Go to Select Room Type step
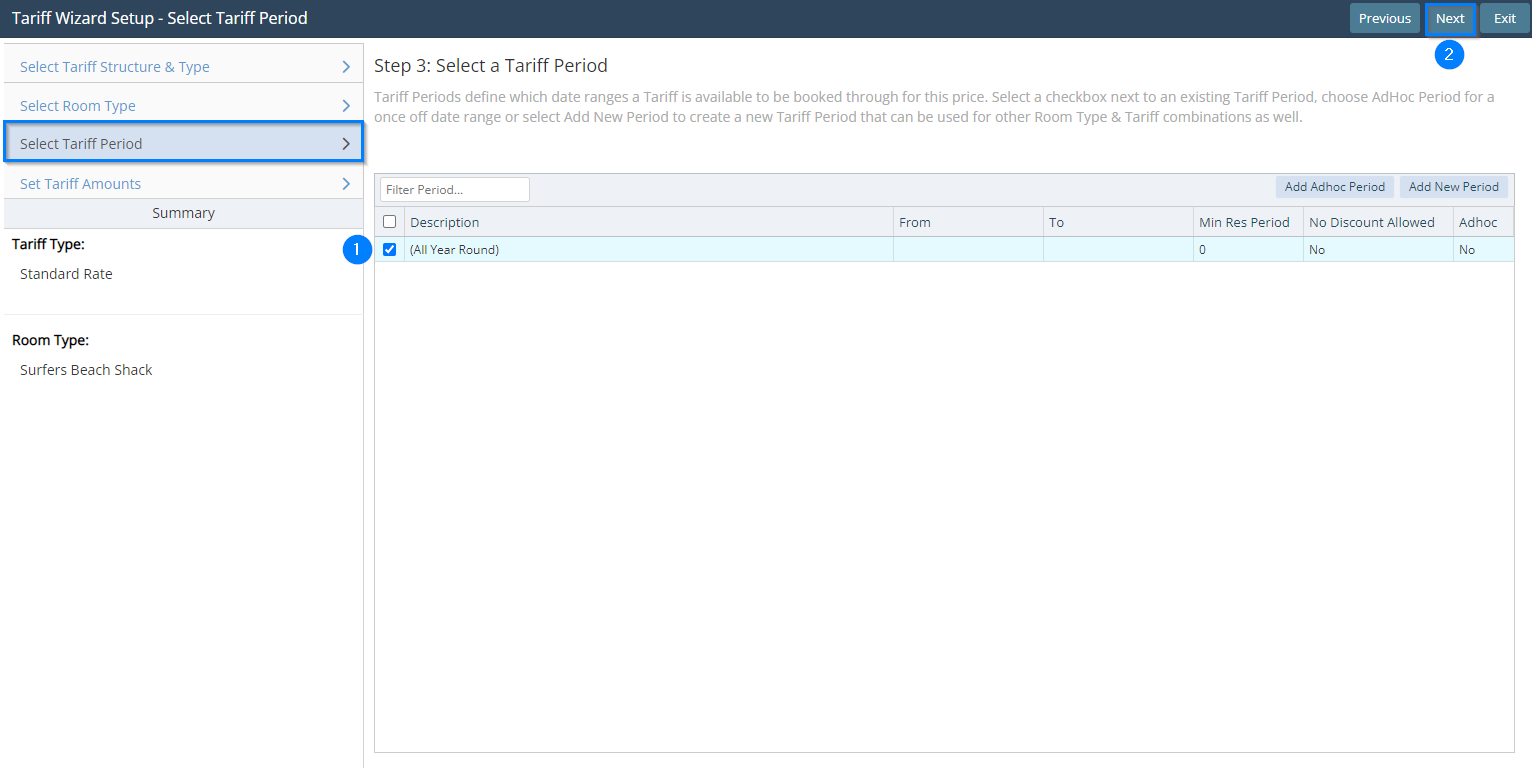This screenshot has height=771, width=1532. pyautogui.click(x=78, y=106)
